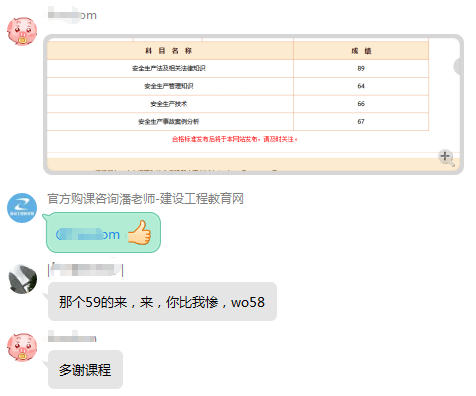This screenshot has height=396, width=476.
Task: Click the pig avatar beside 多谢课程 message
Action: [x=22, y=347]
